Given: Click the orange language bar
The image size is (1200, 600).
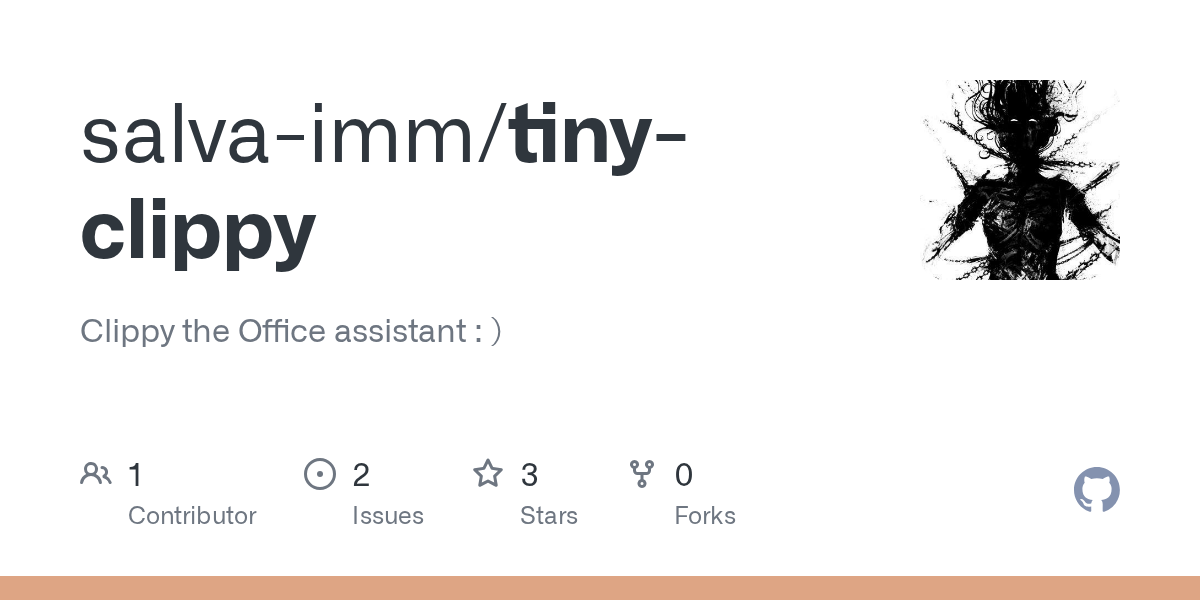Looking at the screenshot, I should [600, 588].
